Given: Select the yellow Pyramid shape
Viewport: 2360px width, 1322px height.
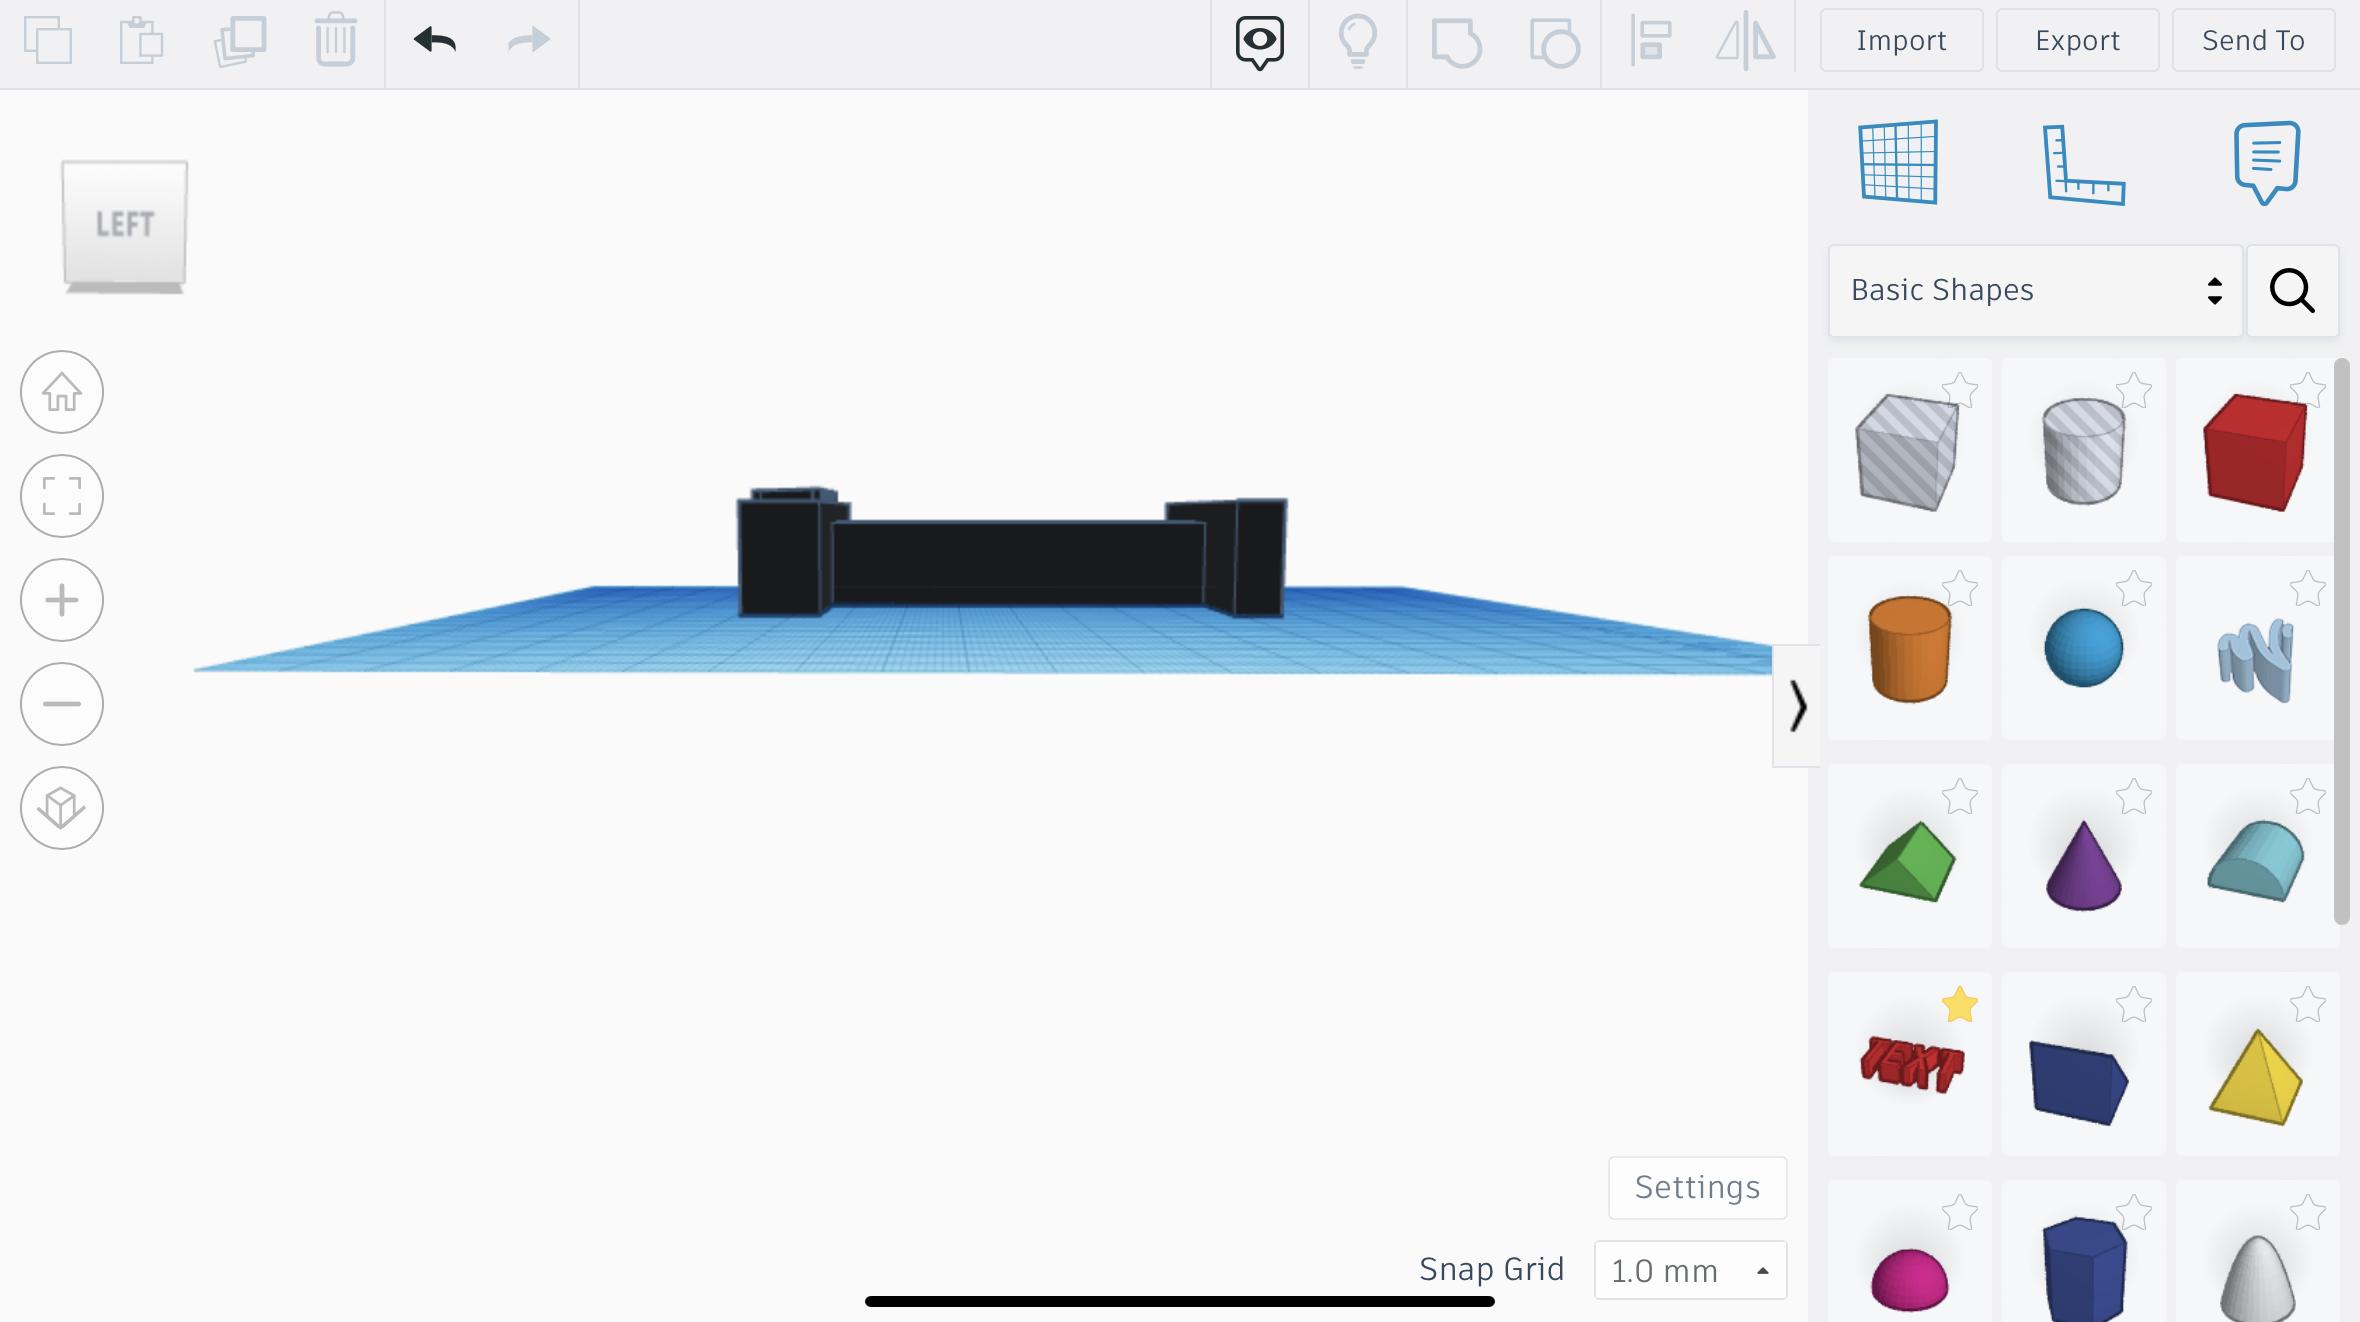Looking at the screenshot, I should (x=2256, y=1078).
